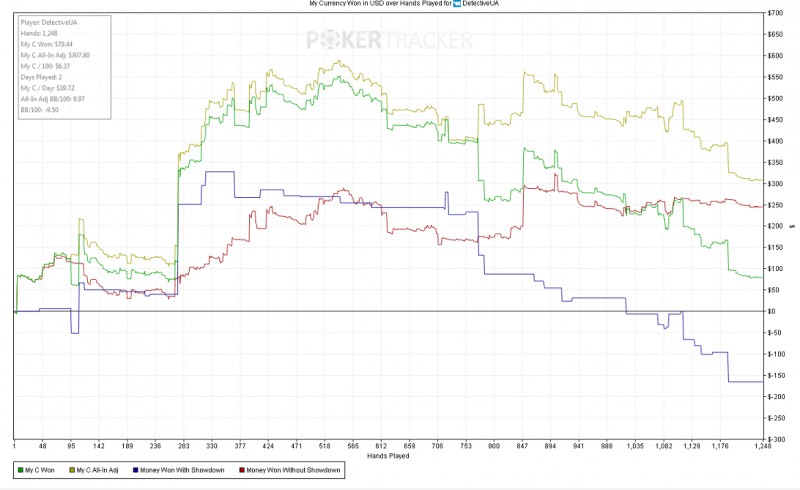The height and width of the screenshot is (490, 800).
Task: Select the My C All-In Adj legend label
Action: [x=97, y=470]
